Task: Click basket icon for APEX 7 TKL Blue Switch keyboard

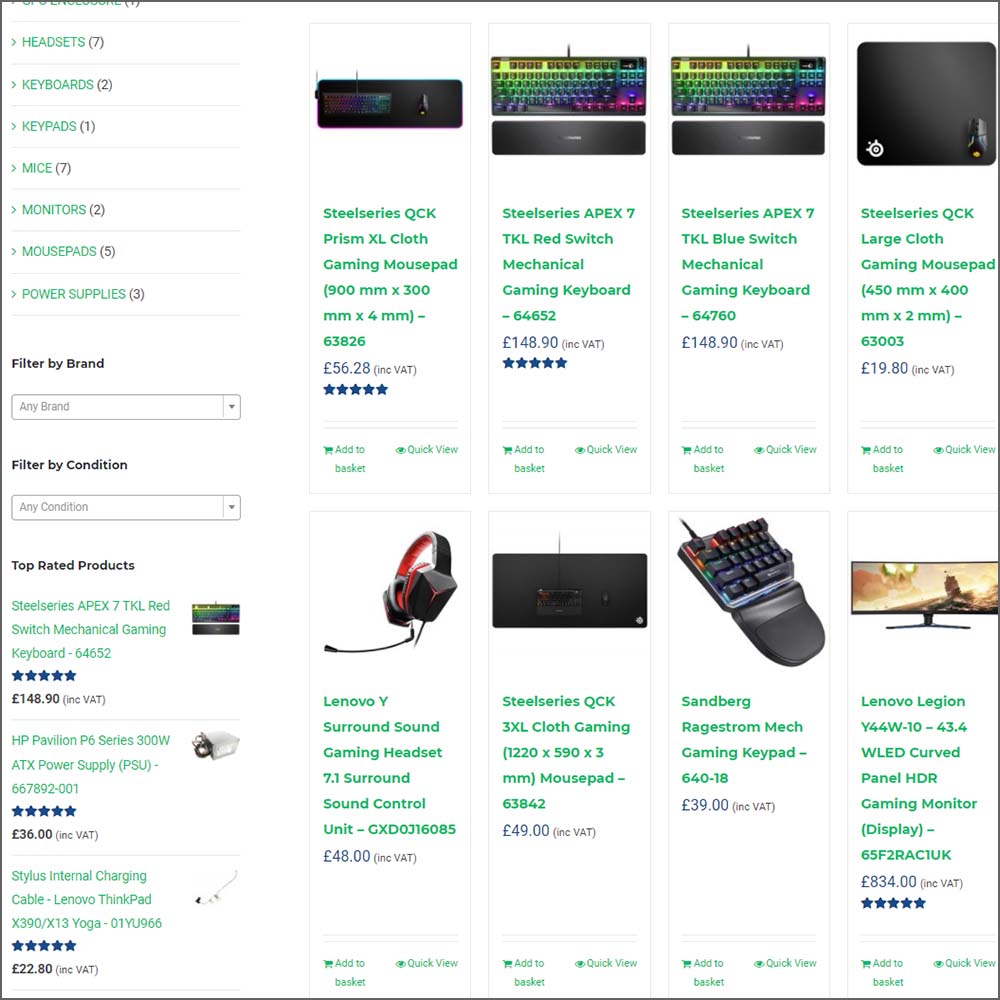Action: pos(687,450)
